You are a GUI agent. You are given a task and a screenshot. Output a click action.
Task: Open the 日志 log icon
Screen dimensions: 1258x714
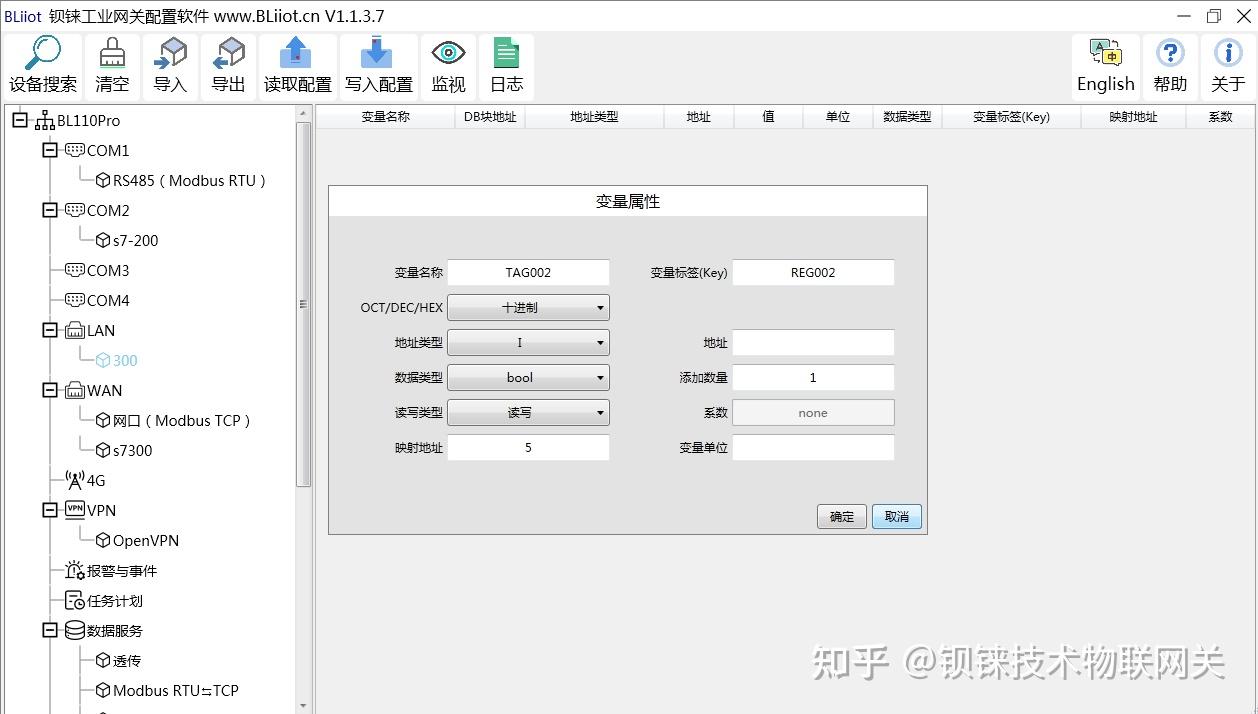point(506,67)
